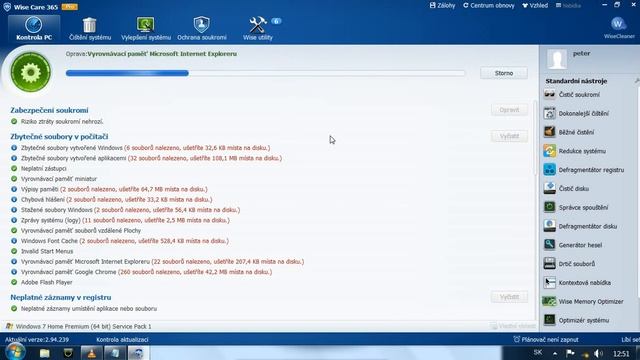Click the taskbar clock 12:51
The image size is (640, 360).
[621, 353]
